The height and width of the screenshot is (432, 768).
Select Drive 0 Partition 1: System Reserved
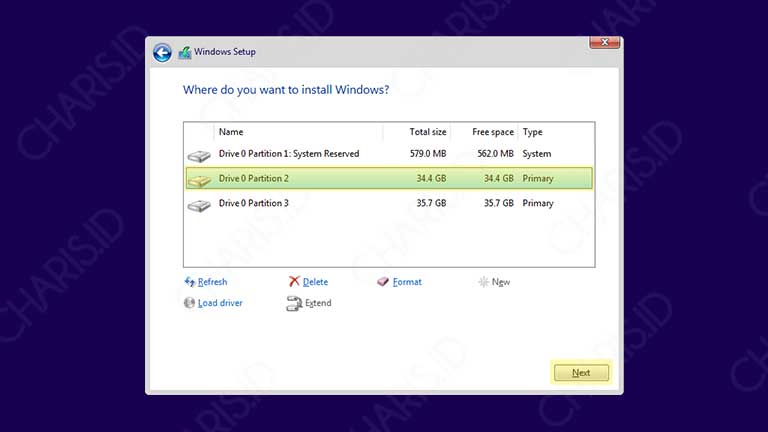click(389, 154)
